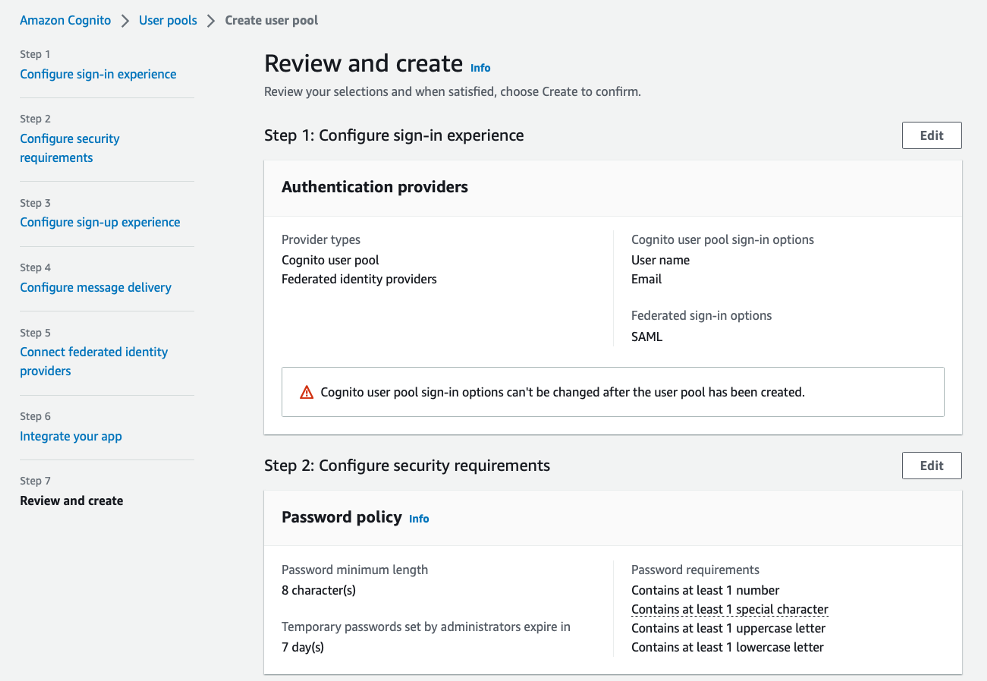The width and height of the screenshot is (987, 681).
Task: Open Configure sign-up experience step
Action: click(100, 222)
